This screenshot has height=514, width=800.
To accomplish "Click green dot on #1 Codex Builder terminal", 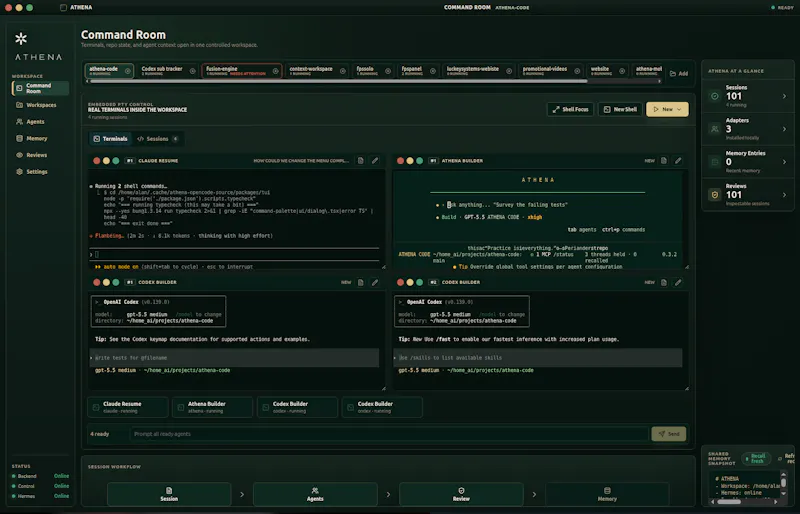I will tap(116, 282).
